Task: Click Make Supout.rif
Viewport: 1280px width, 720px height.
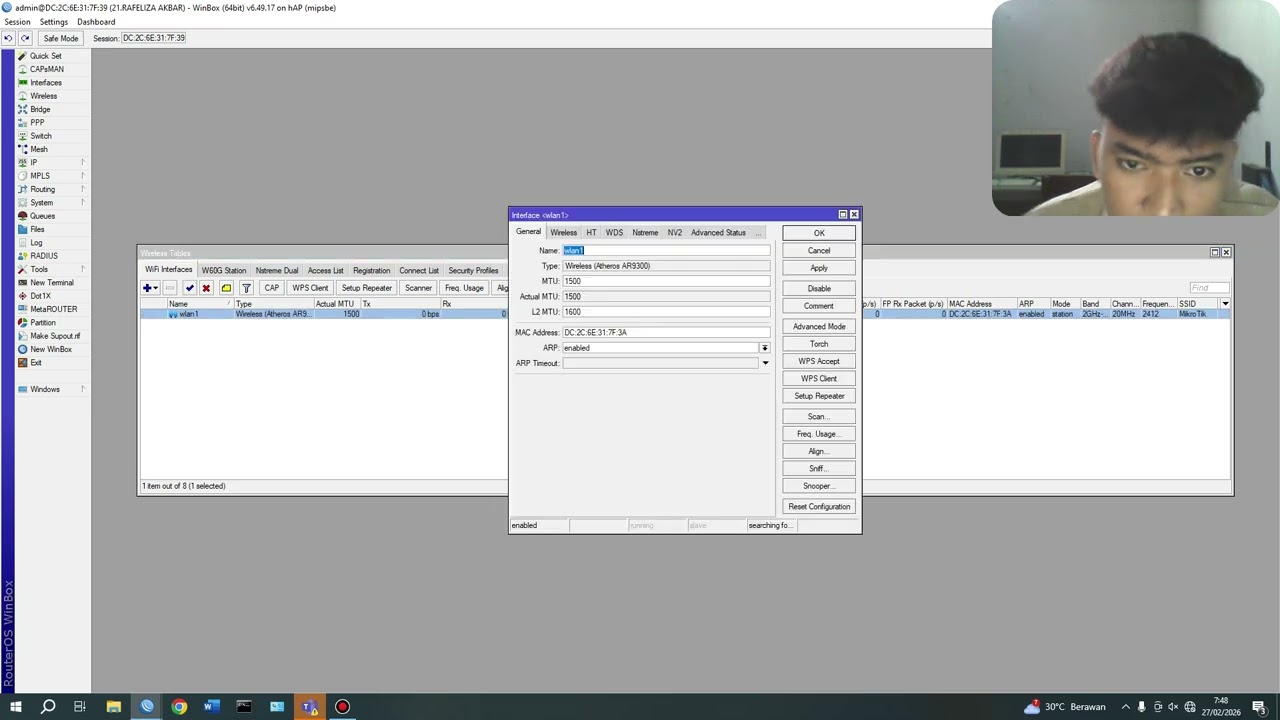Action: pos(55,336)
